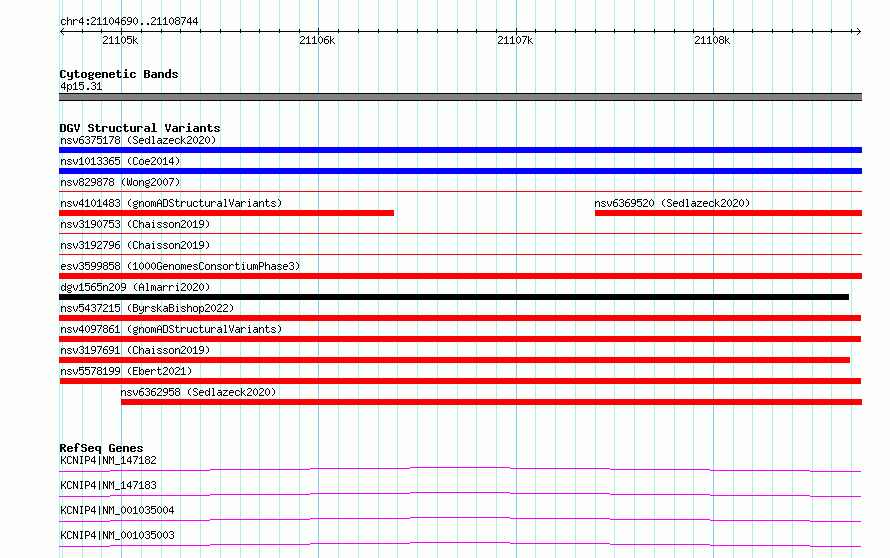Open the nsv6362958 (Sedlazeck2020) label
This screenshot has height=558, width=890.
tap(198, 392)
